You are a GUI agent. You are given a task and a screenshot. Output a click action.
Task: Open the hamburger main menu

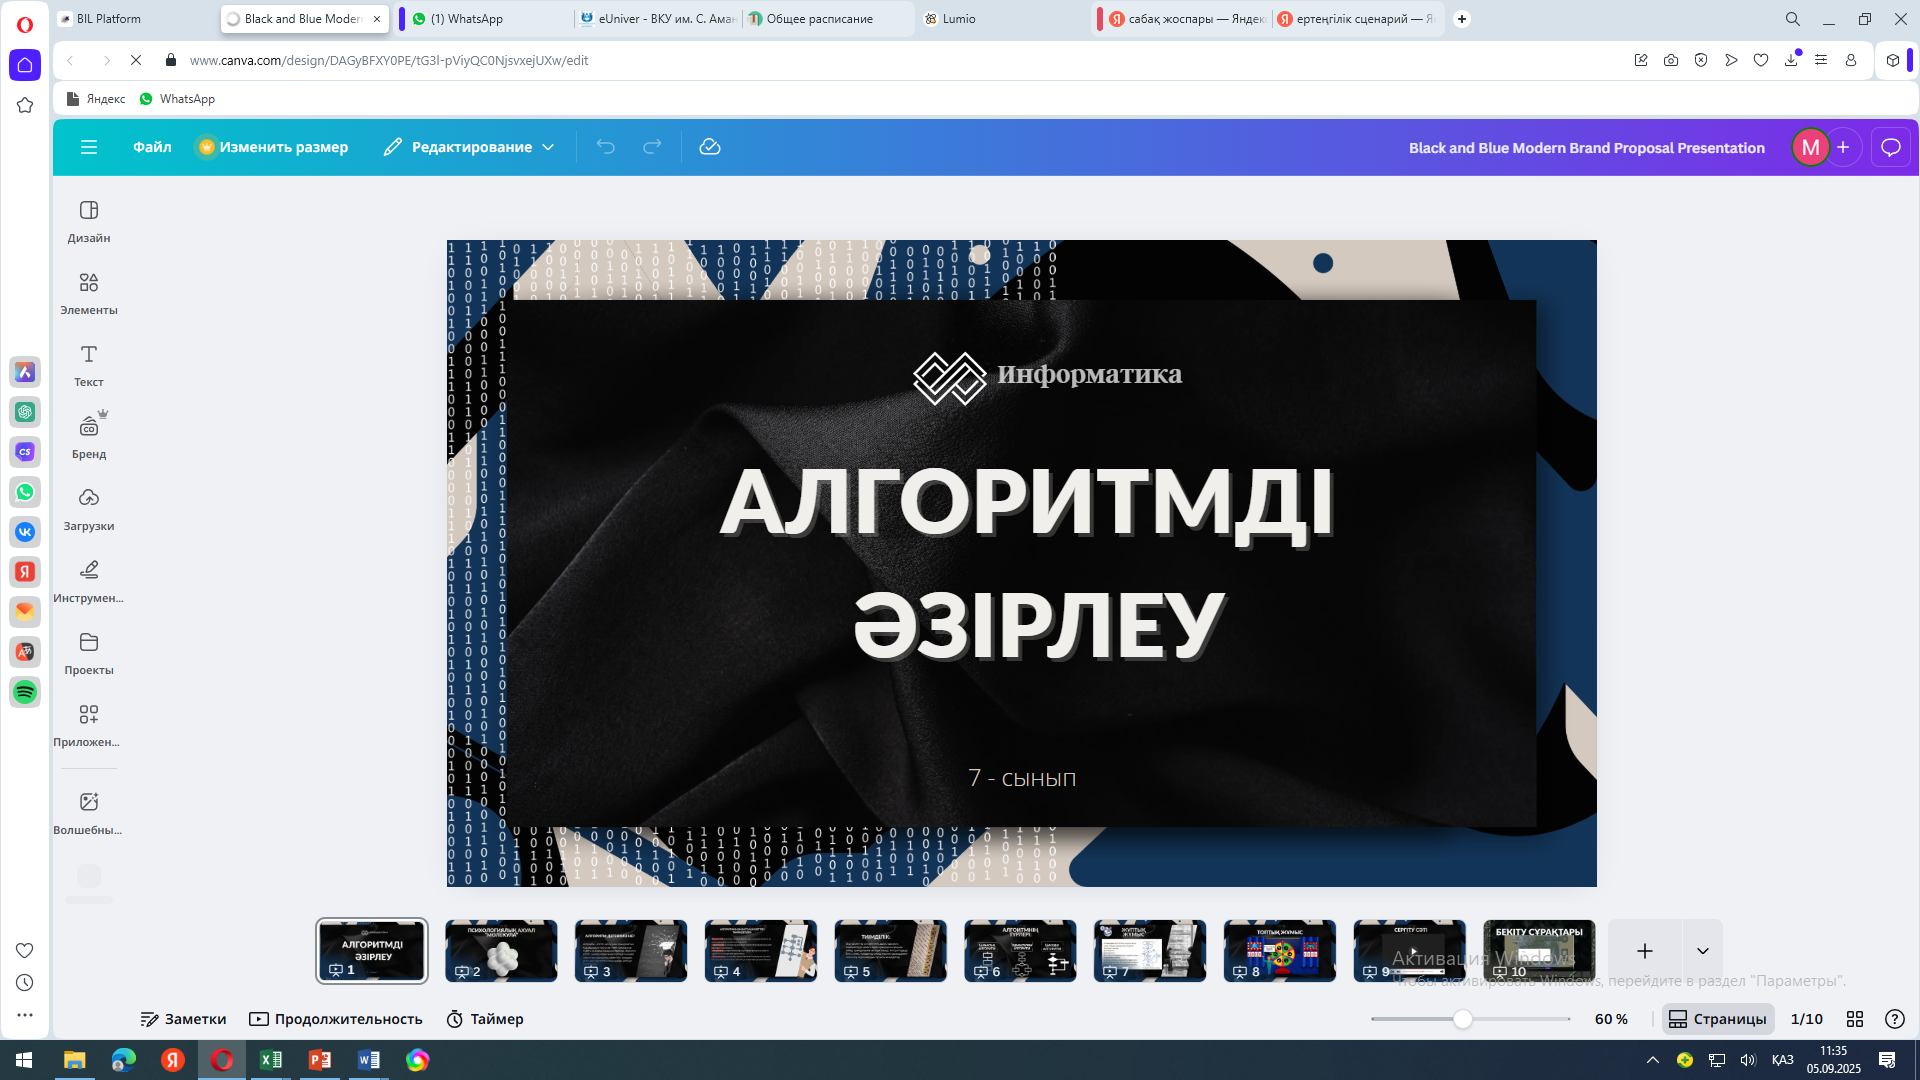[x=89, y=147]
